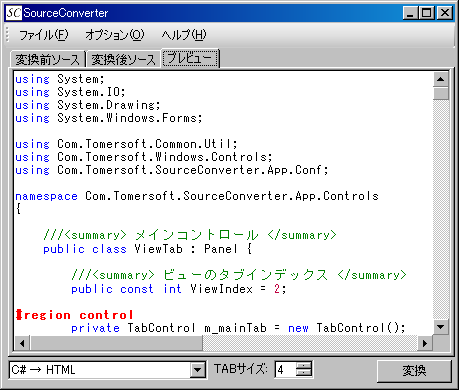Open the C# → HTML conversion dropdown arrow
The image size is (459, 390).
[x=197, y=370]
